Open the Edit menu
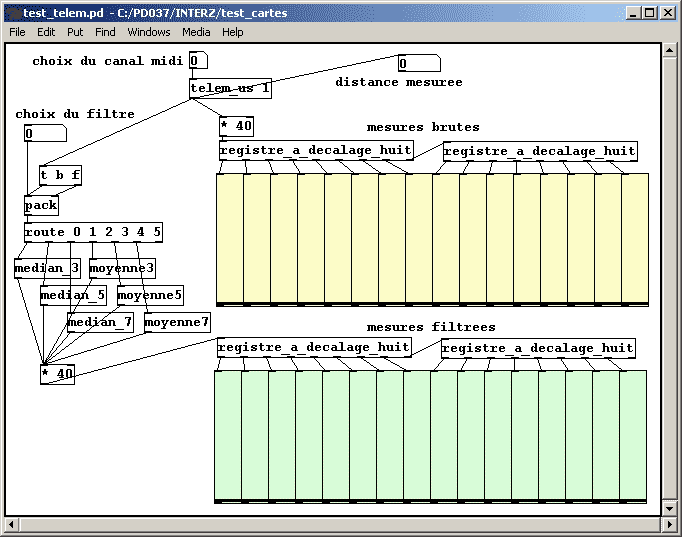The image size is (682, 537). 46,32
